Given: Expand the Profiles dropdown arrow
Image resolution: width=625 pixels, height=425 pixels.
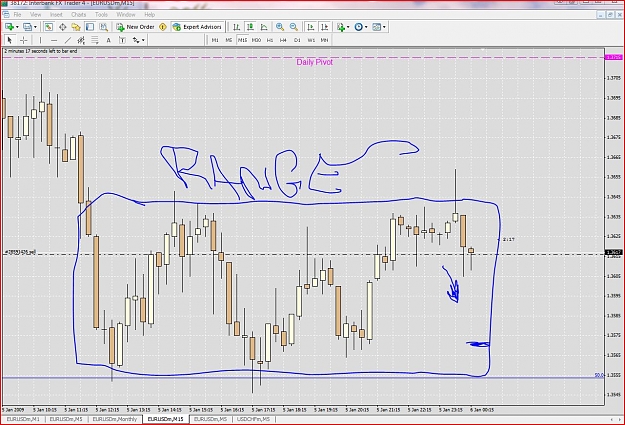Looking at the screenshot, I should [35, 27].
